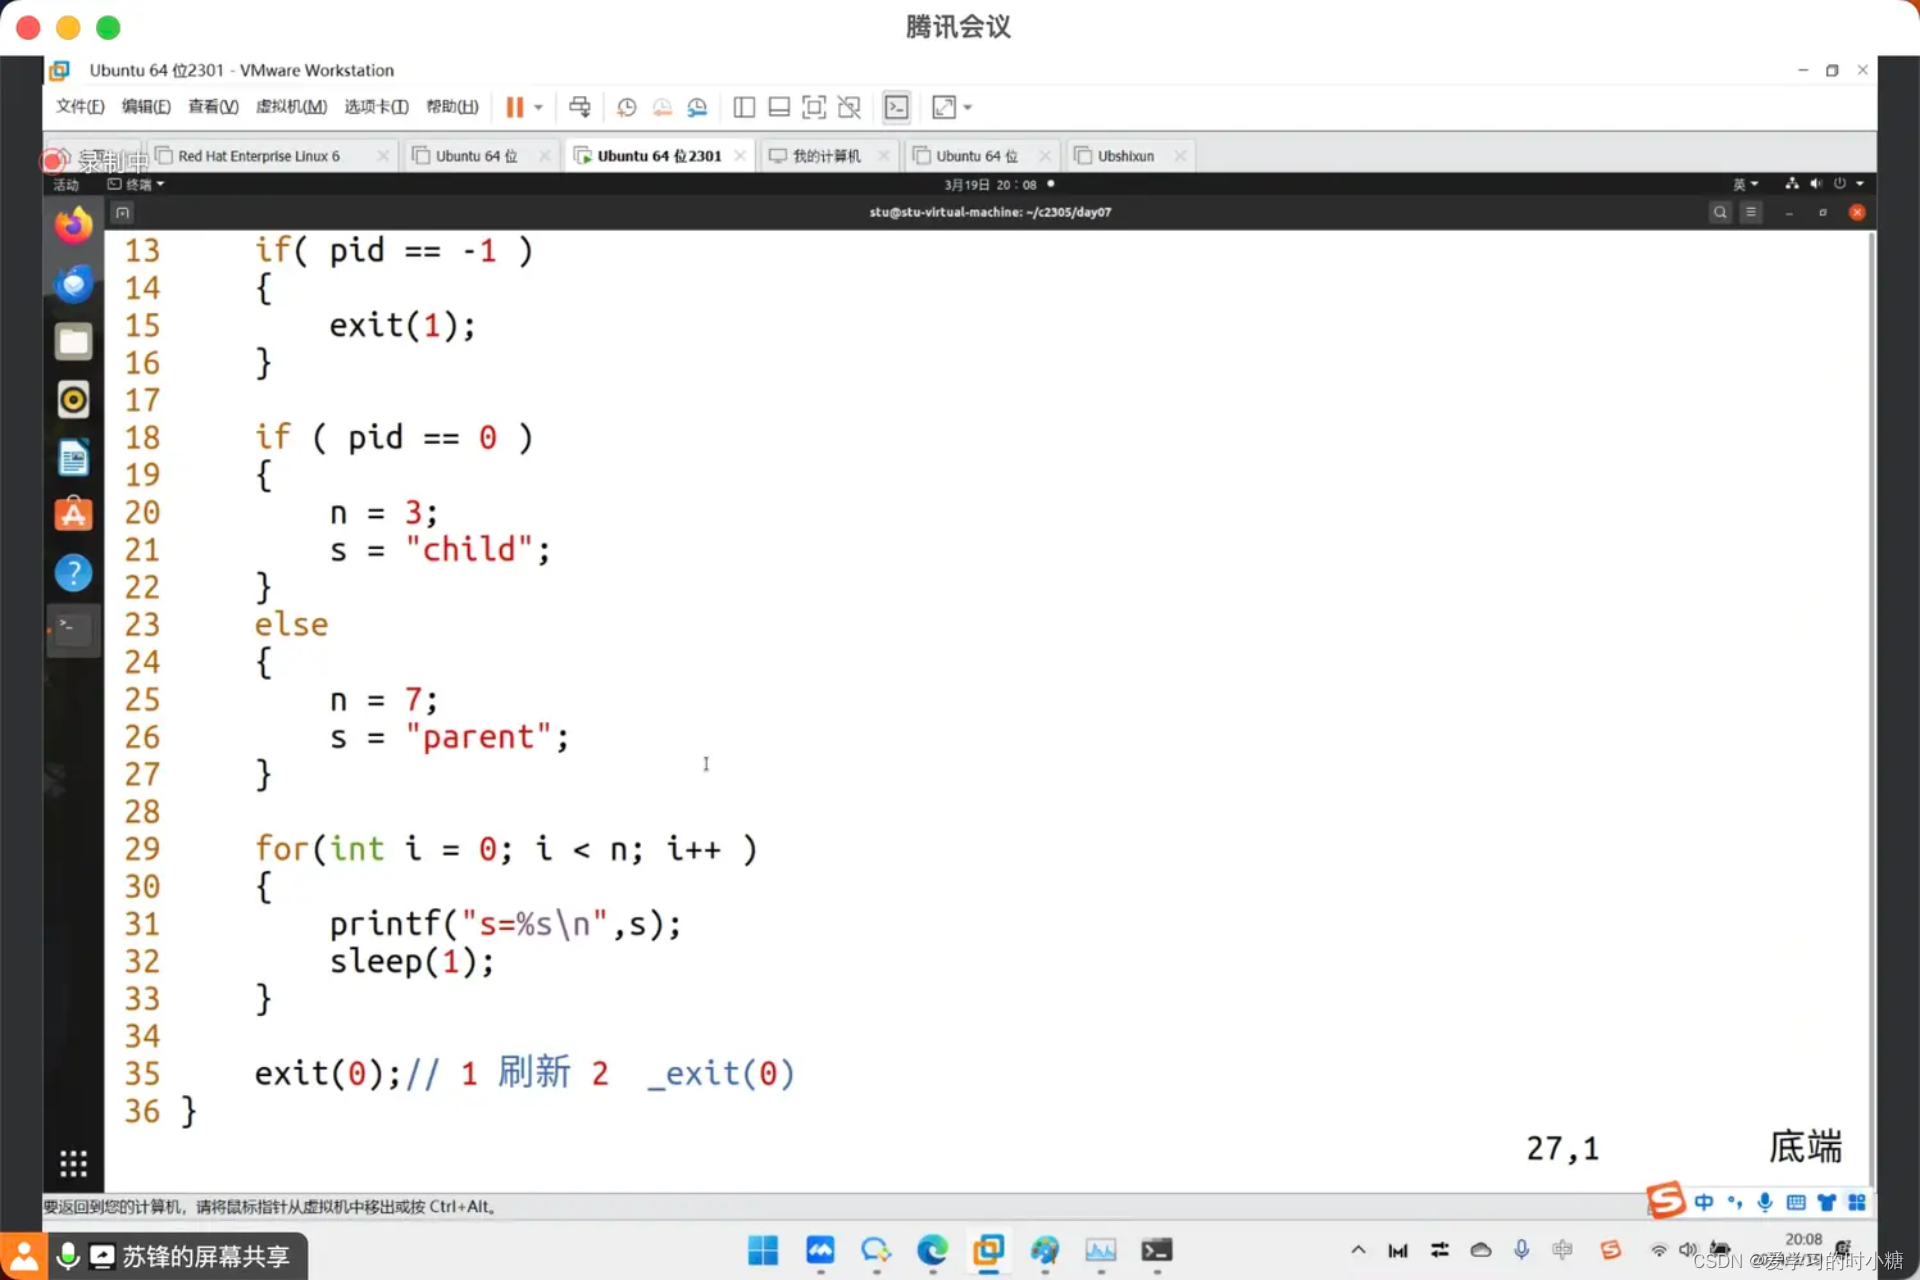Screen dimensions: 1920x1280
Task: Close the Ubuntu 64 位2301 tab
Action: coord(740,156)
